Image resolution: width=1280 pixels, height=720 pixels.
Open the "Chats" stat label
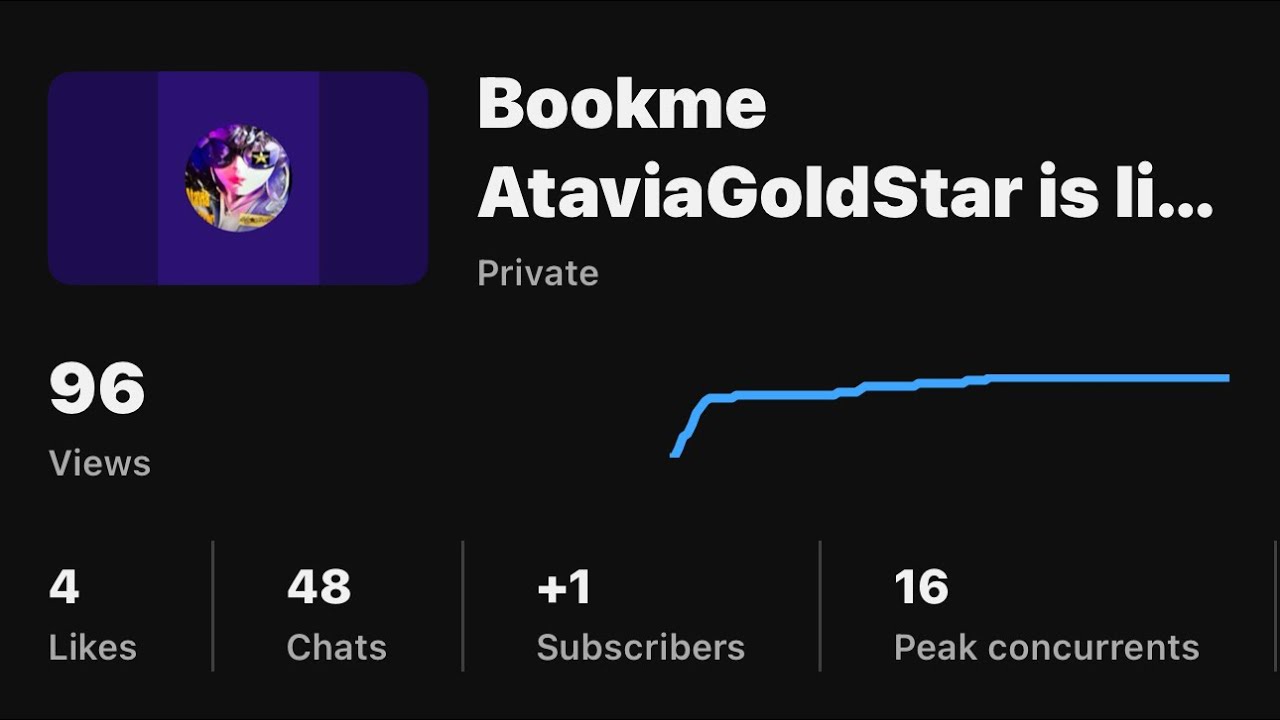point(336,648)
